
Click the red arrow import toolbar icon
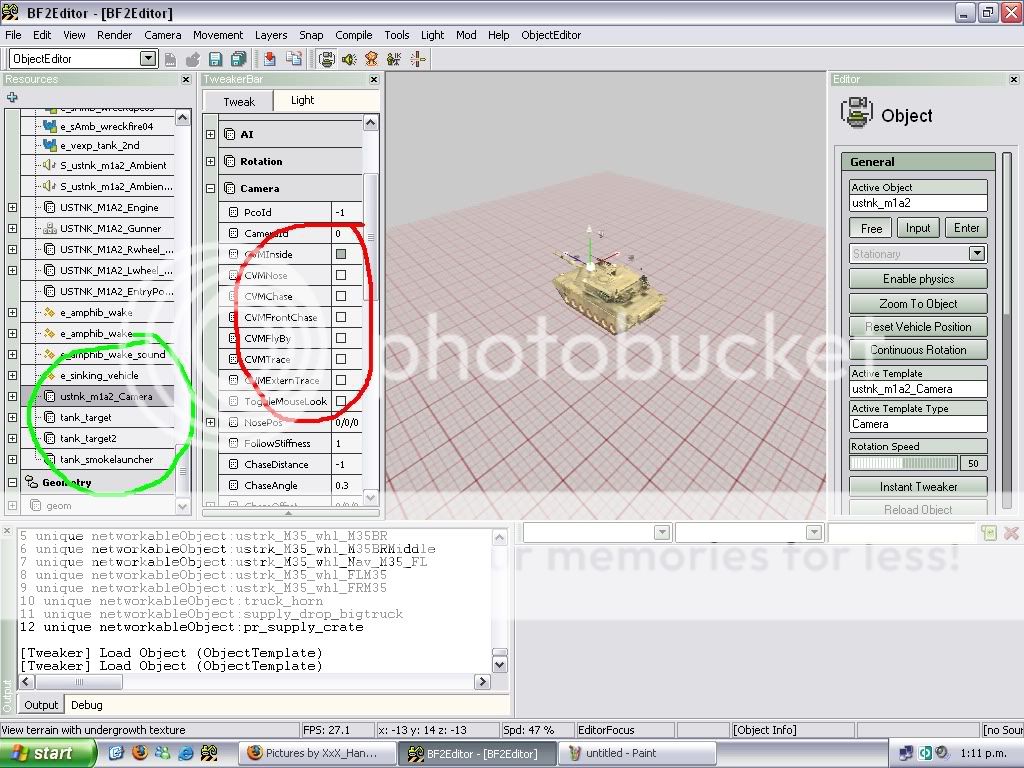pos(271,59)
